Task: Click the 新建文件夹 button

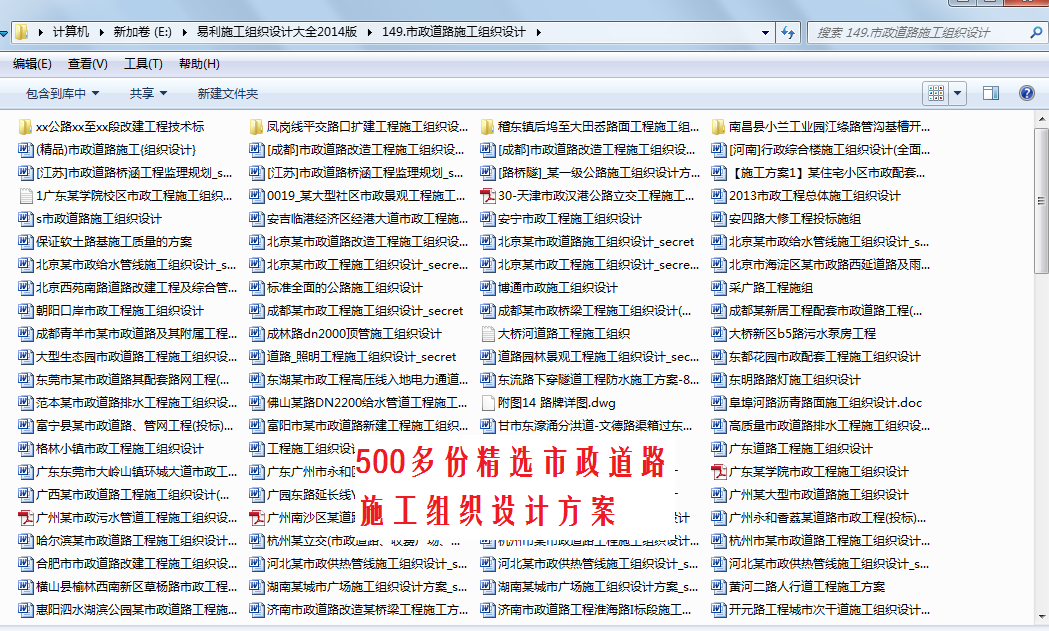Action: pyautogui.click(x=227, y=93)
